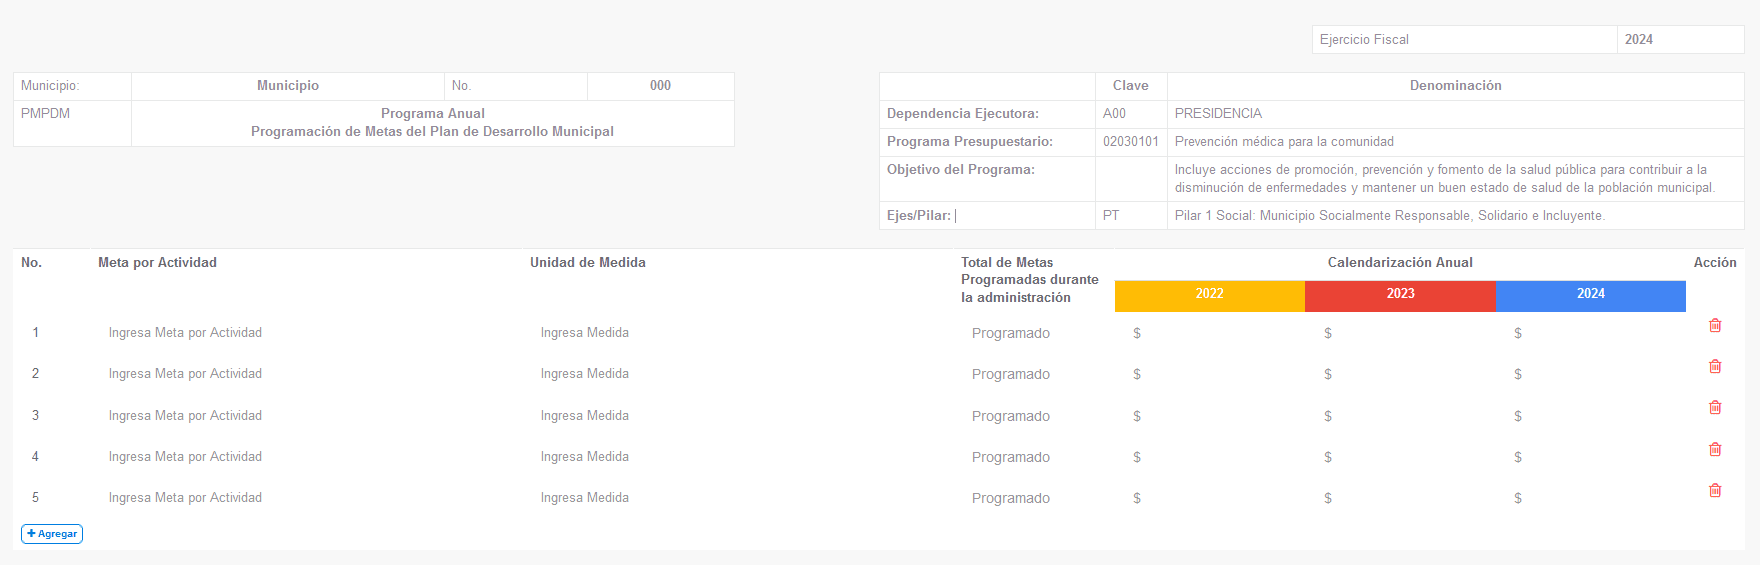This screenshot has height=565, width=1760.
Task: Click Prevención médica para la comunidad text
Action: [x=1284, y=142]
